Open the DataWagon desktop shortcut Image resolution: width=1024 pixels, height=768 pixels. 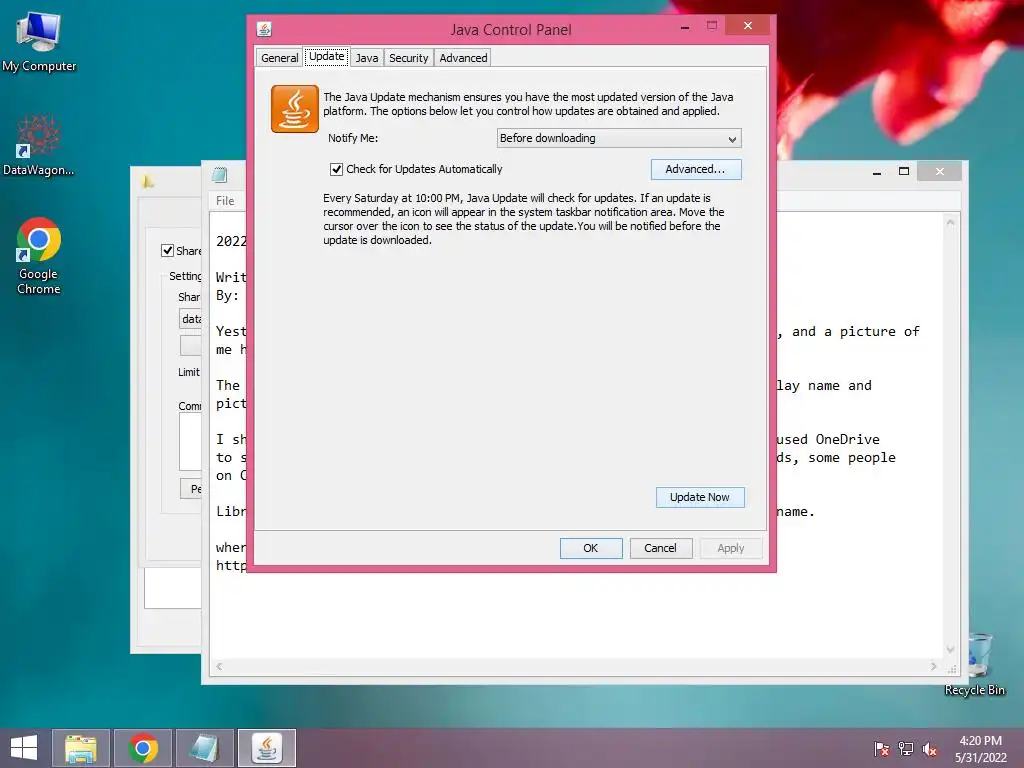point(39,145)
